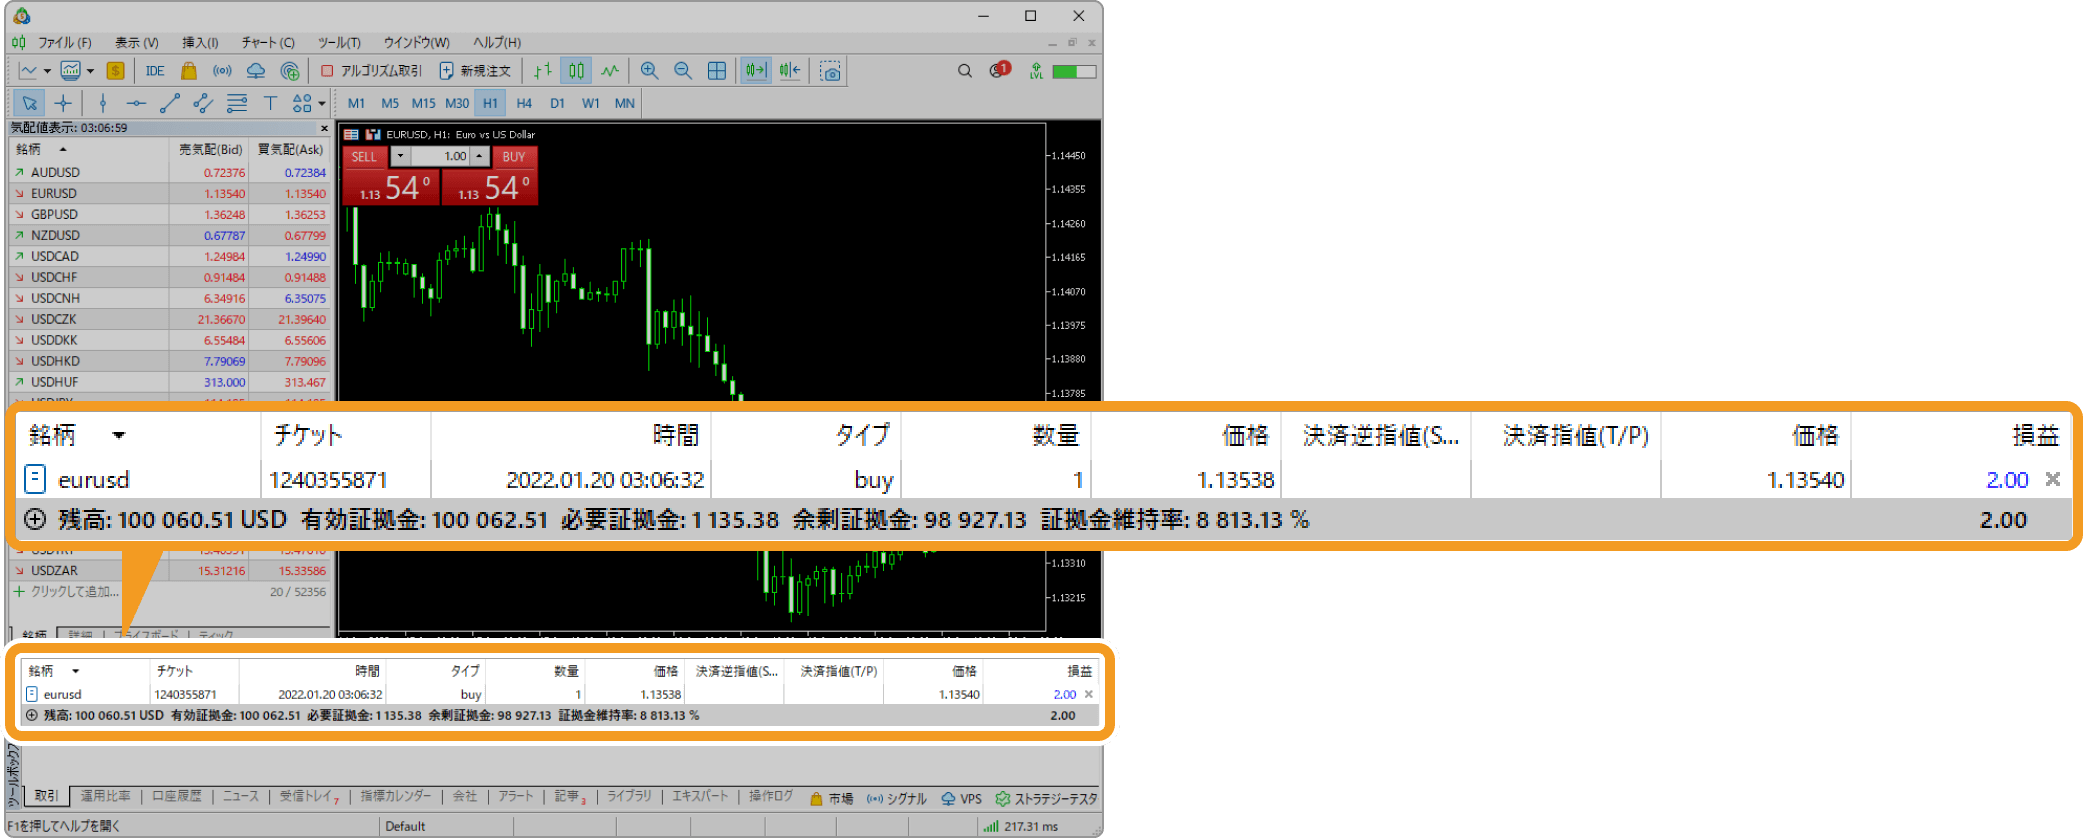Open the Market shopping bag icon in toolbar
The image size is (2100, 838).
pos(188,71)
